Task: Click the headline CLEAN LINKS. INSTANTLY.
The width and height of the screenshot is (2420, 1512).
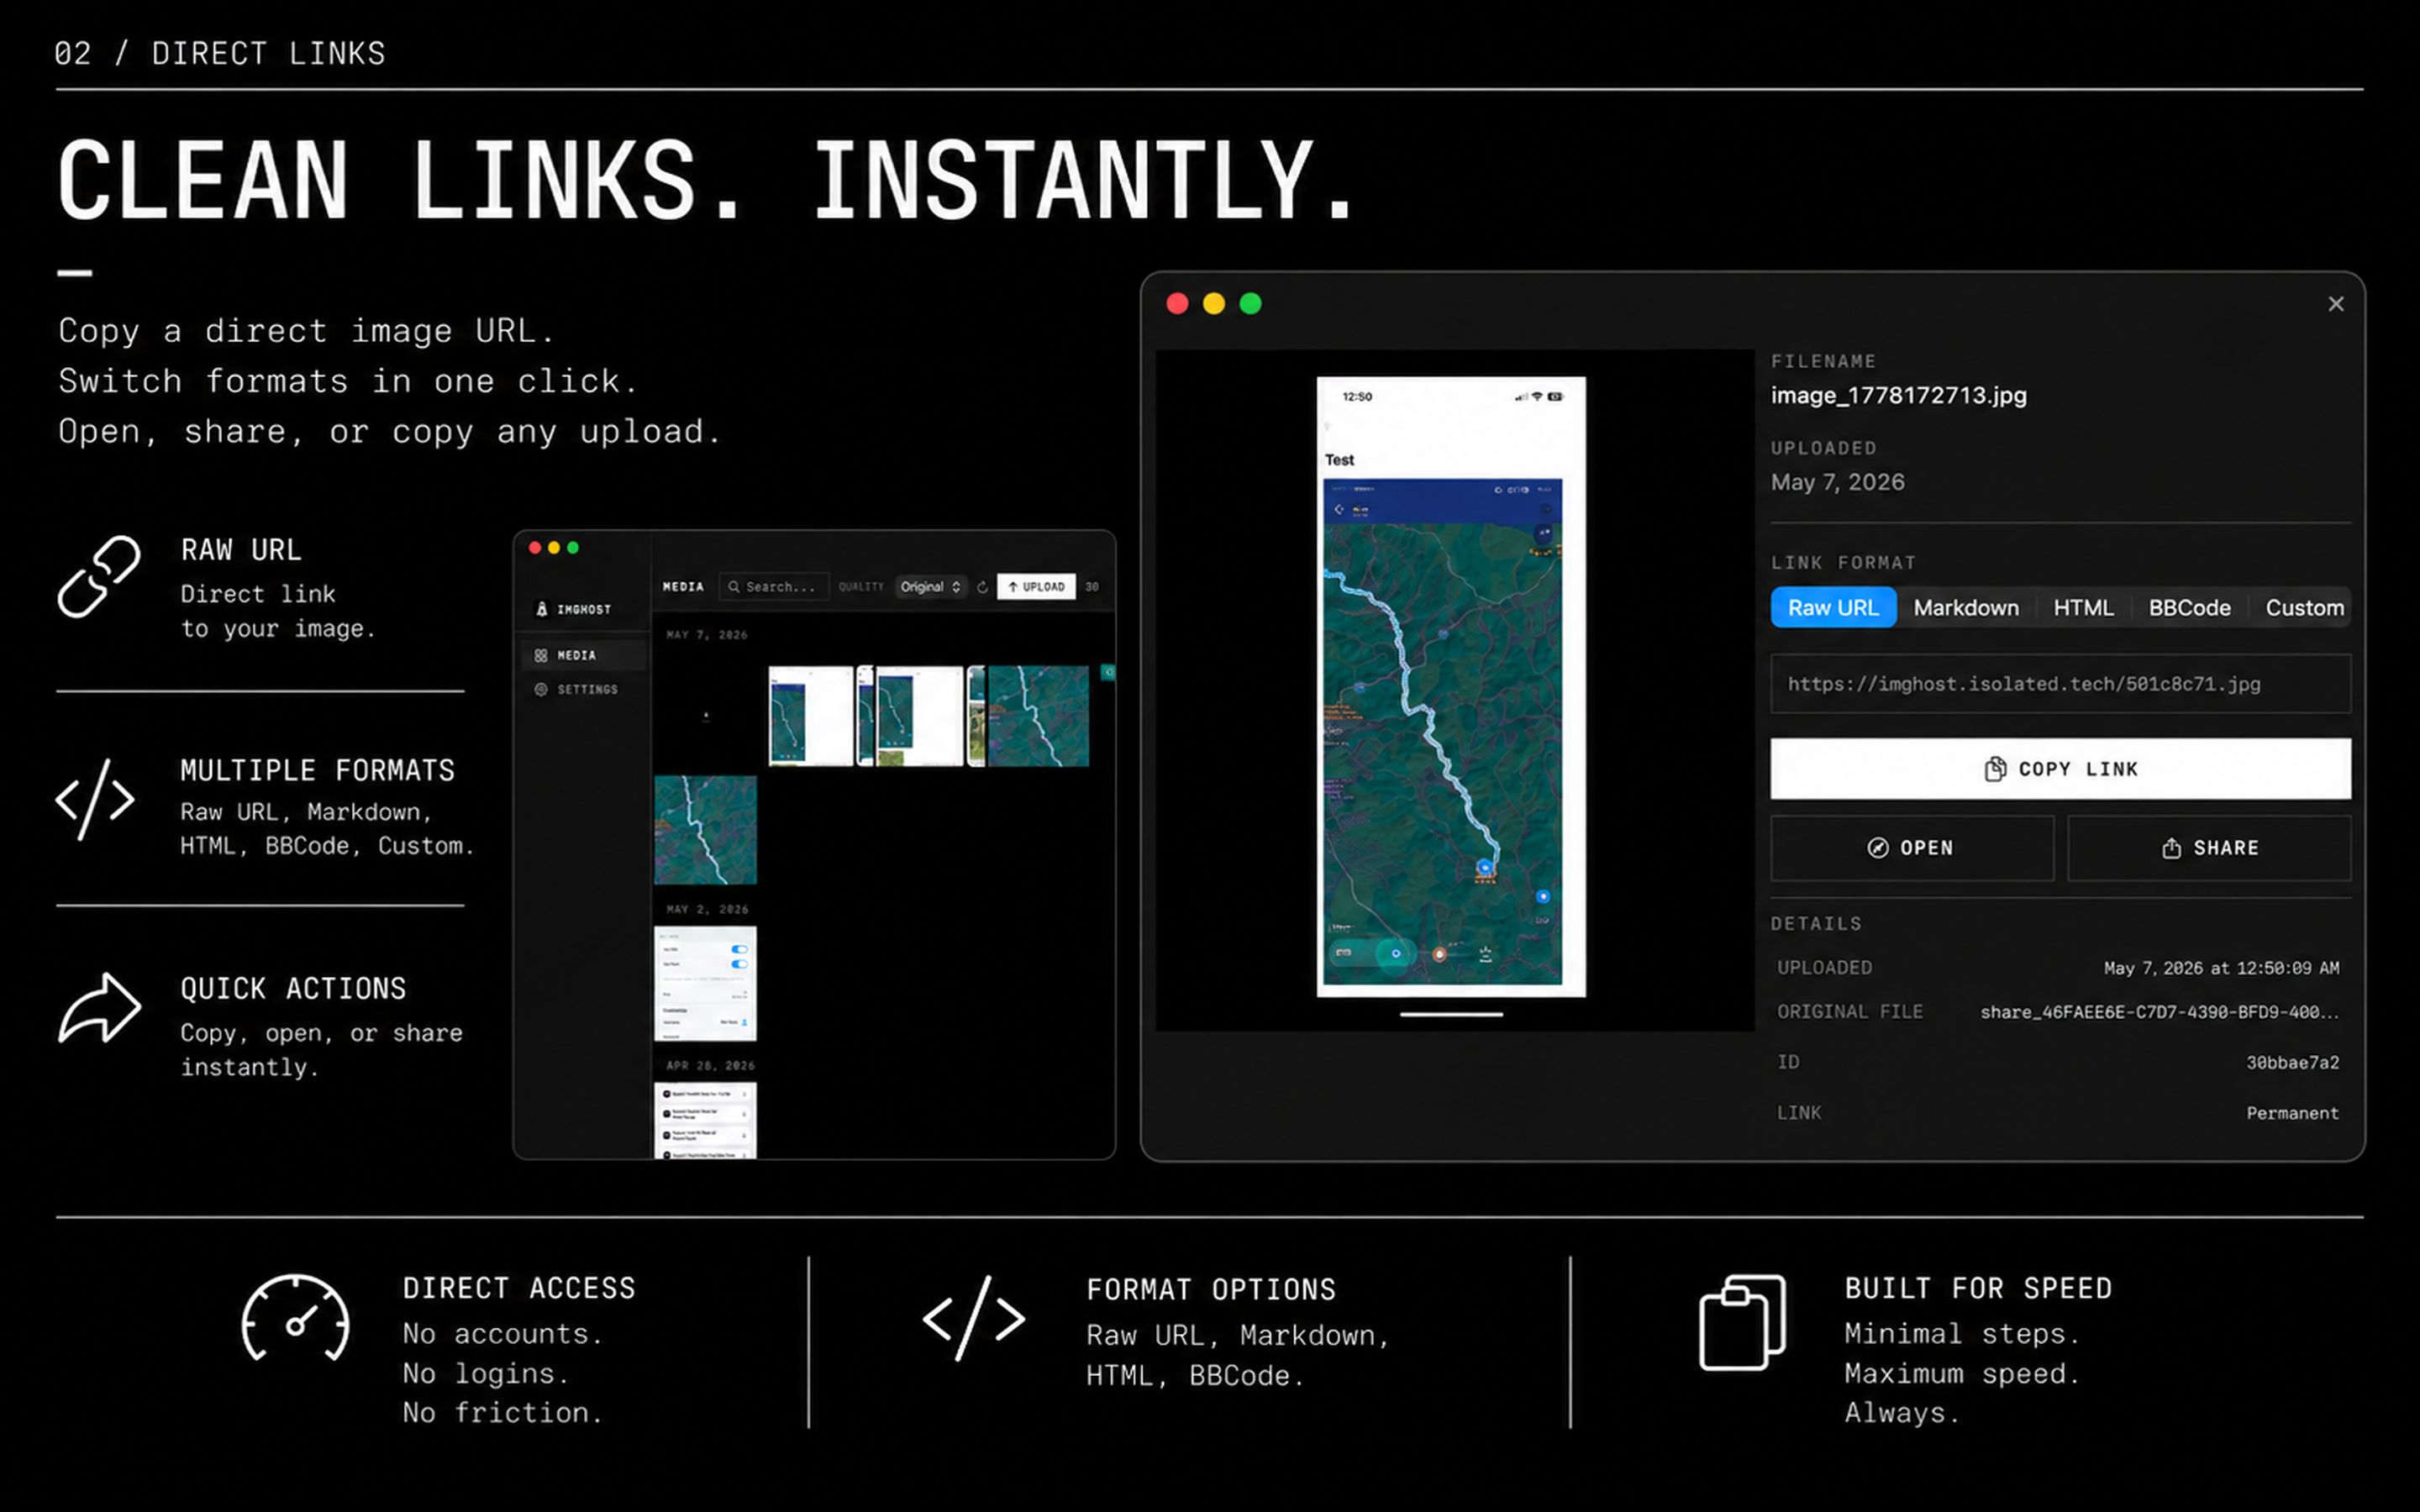Action: pos(707,180)
